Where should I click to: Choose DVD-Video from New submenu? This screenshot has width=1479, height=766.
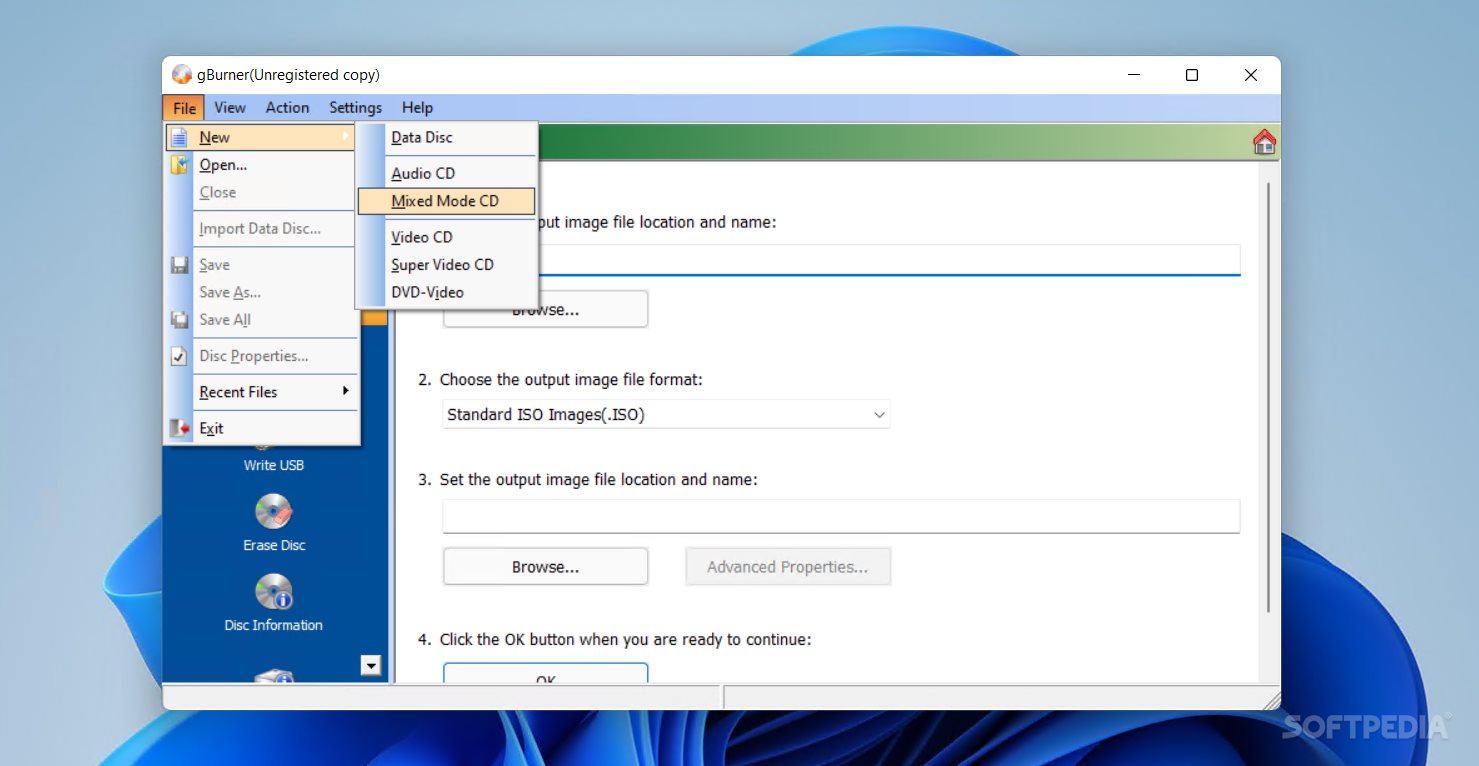[447, 292]
